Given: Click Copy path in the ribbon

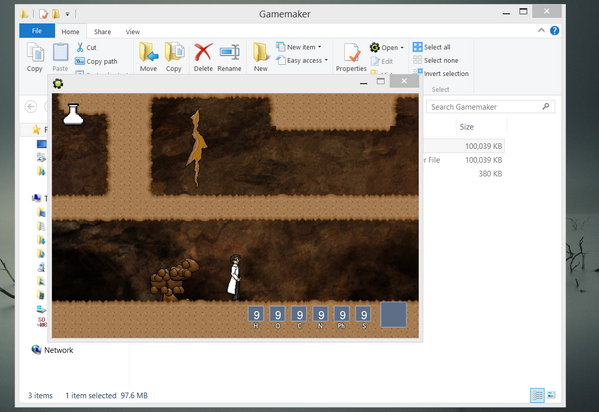Looking at the screenshot, I should 96,61.
